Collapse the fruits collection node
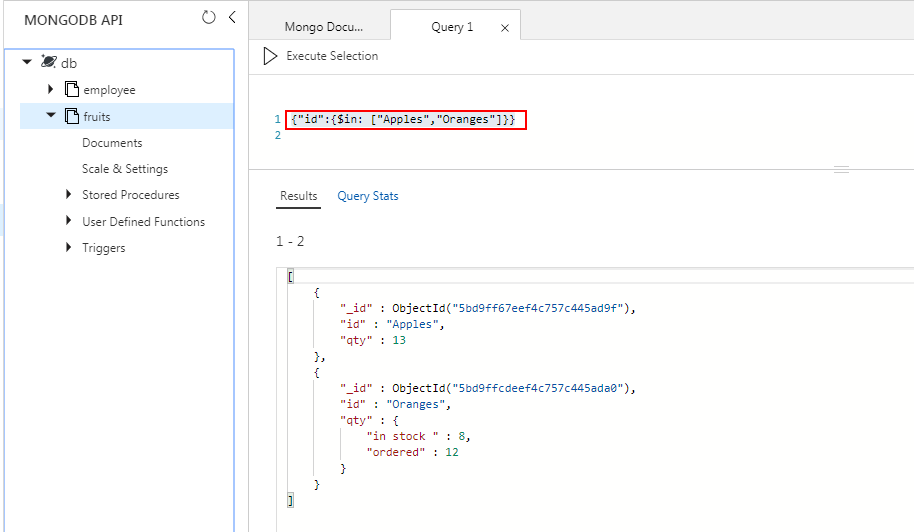The image size is (914, 532). [51, 116]
